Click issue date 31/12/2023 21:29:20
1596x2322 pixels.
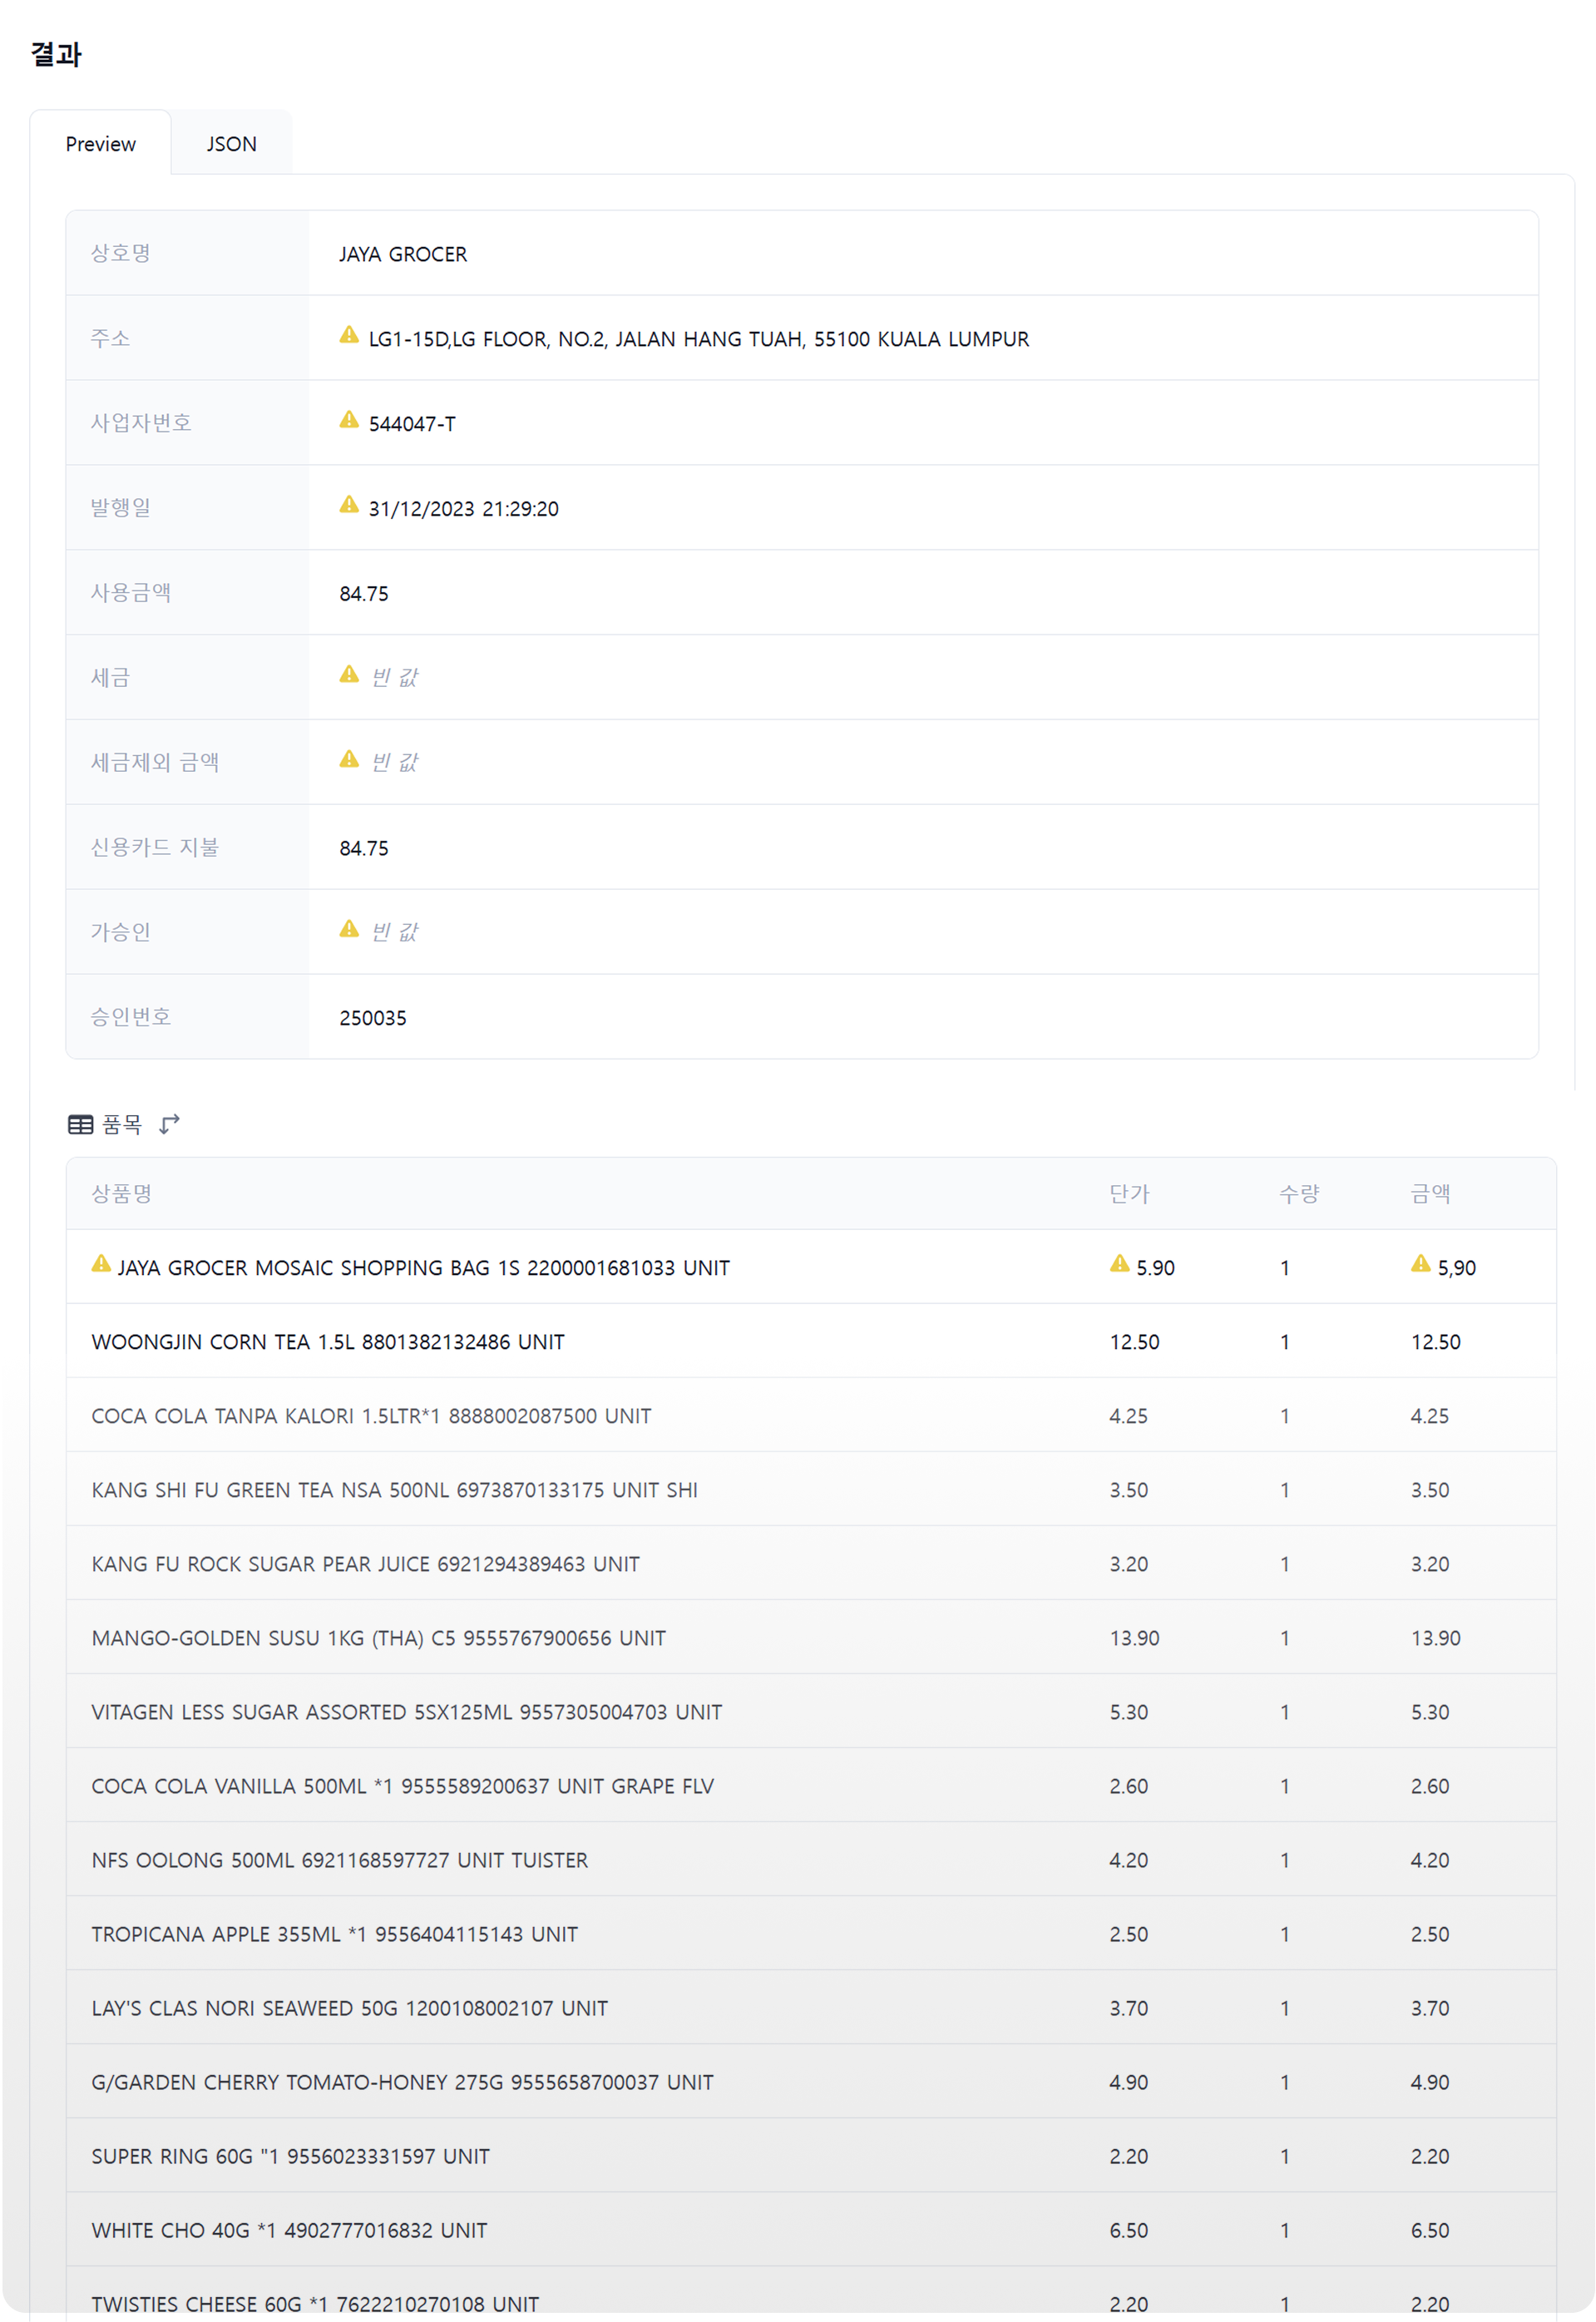[464, 509]
